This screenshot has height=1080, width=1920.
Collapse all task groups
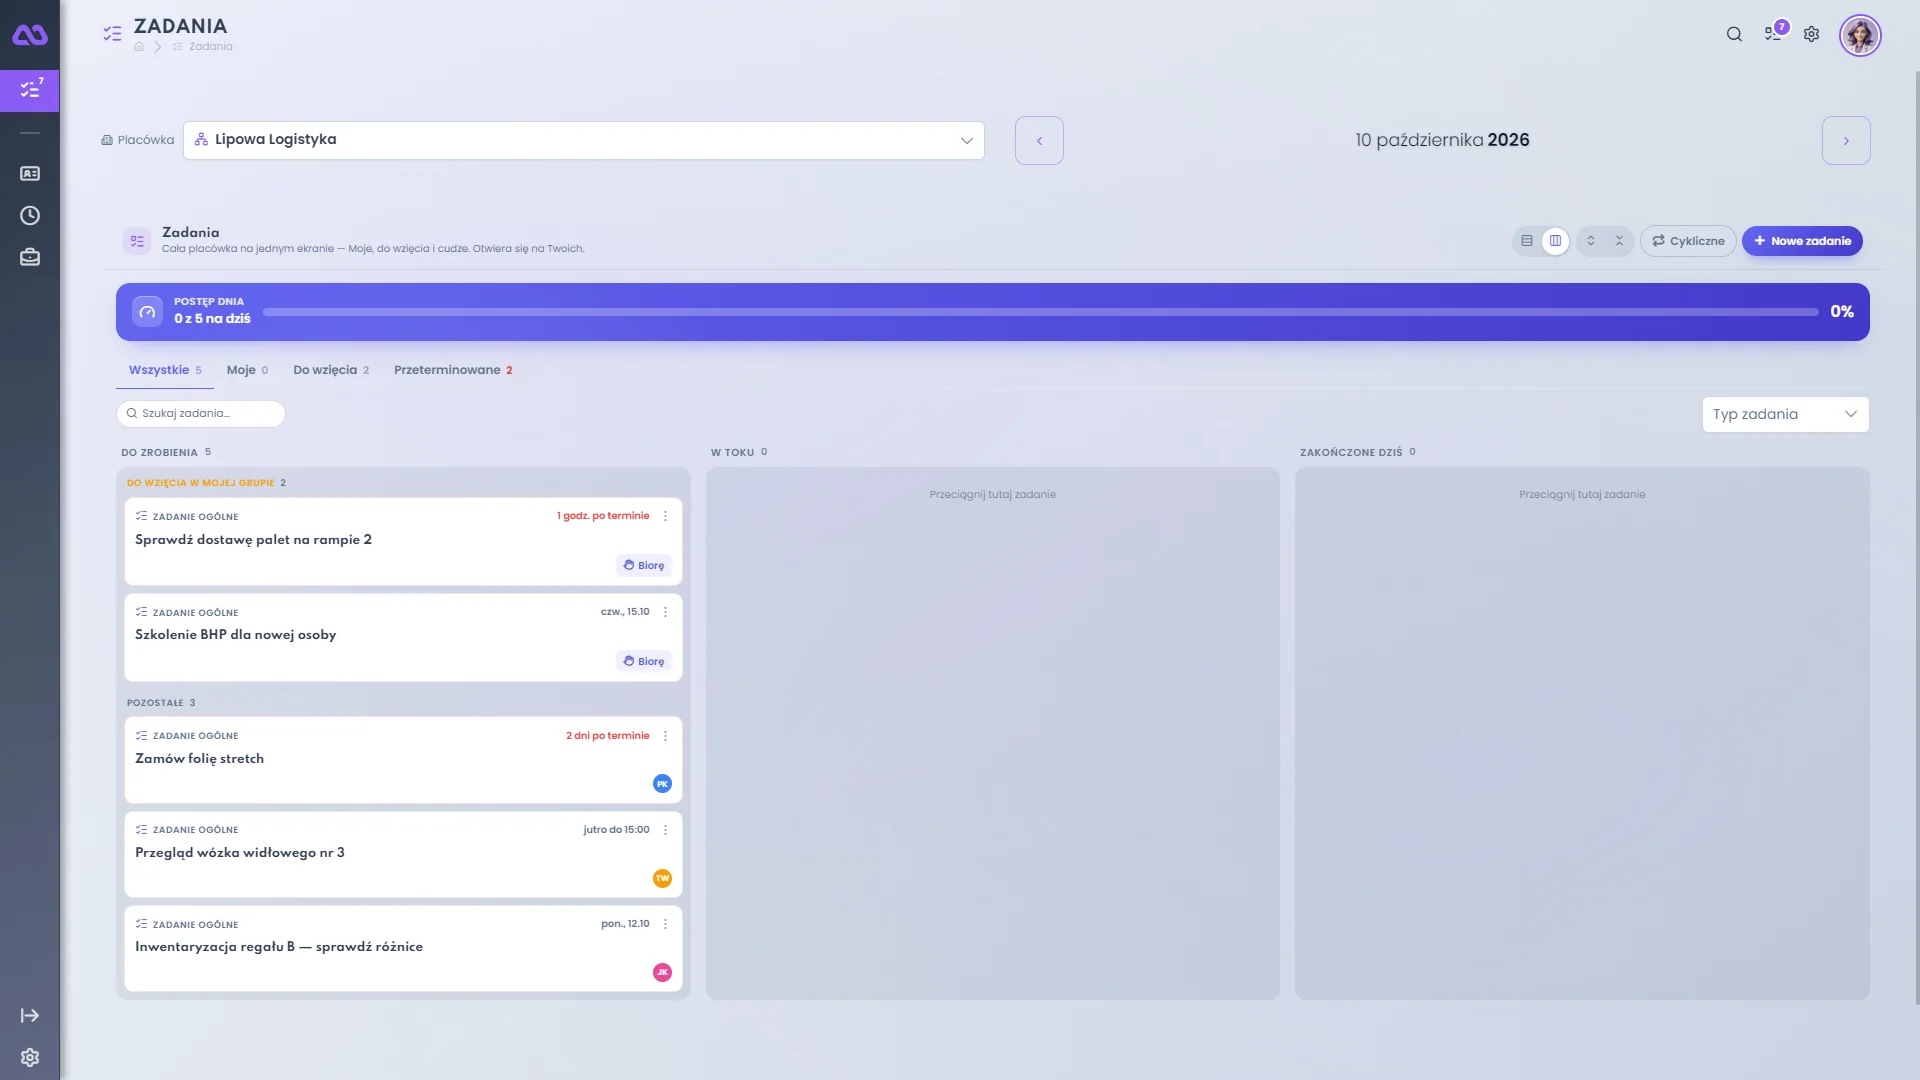(x=1619, y=241)
